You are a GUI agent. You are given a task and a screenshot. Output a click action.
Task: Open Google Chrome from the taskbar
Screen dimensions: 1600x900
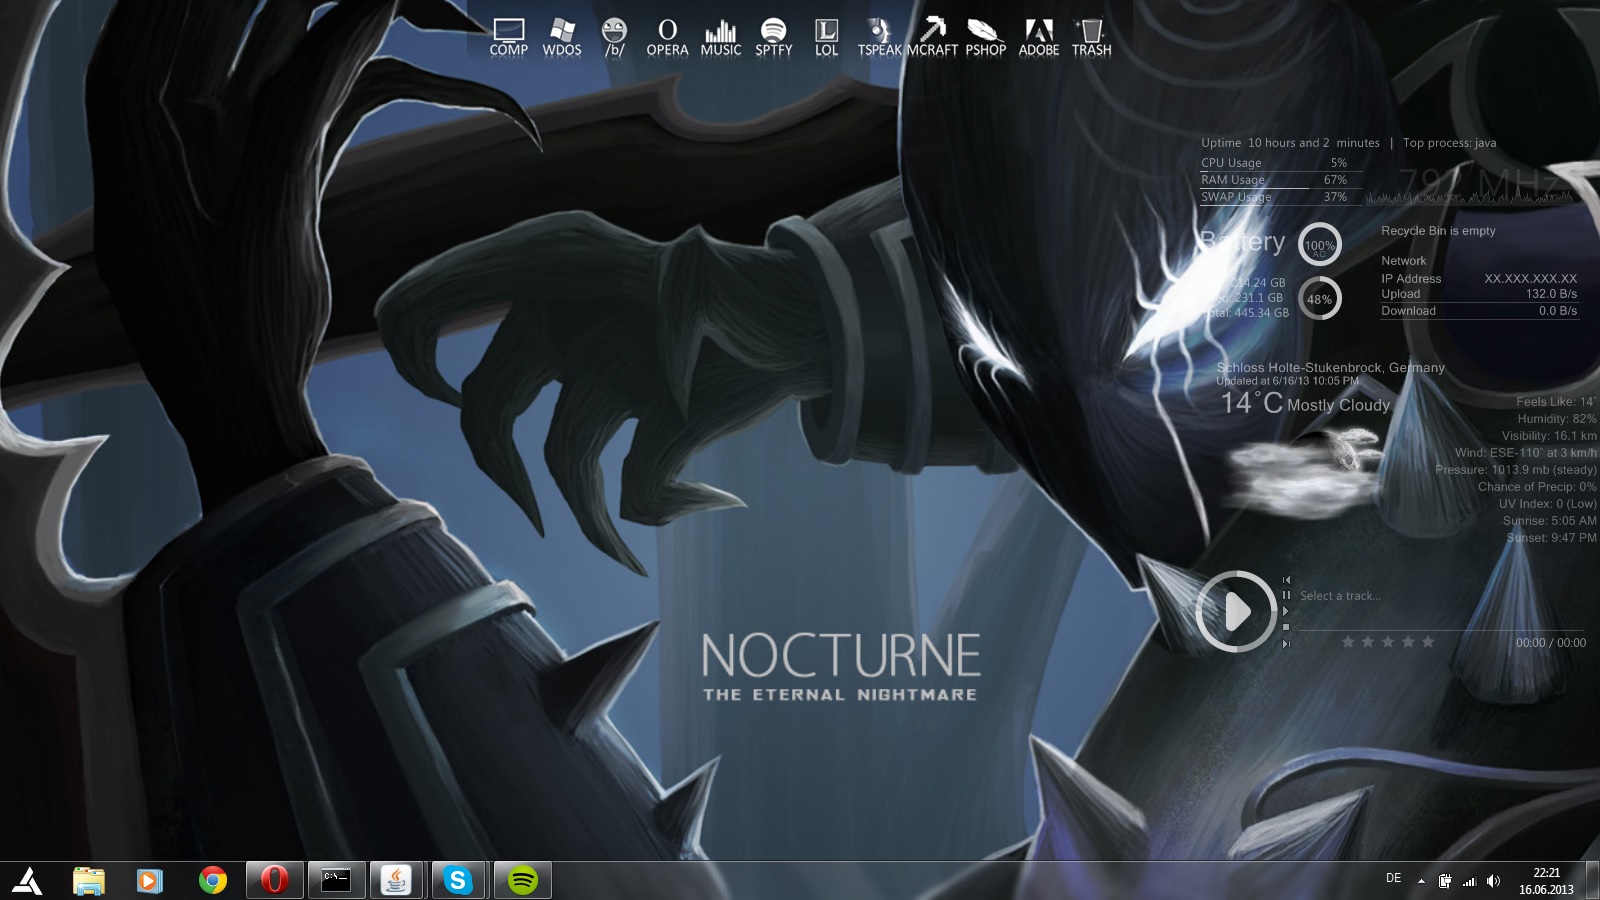(x=212, y=880)
